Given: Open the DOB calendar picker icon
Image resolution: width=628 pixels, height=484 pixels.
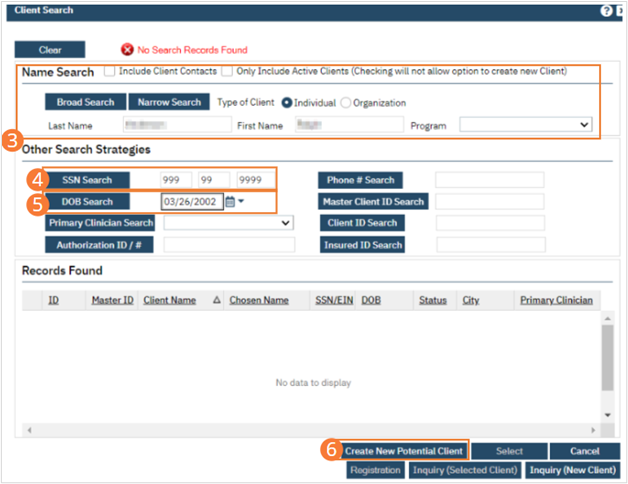Looking at the screenshot, I should point(229,202).
